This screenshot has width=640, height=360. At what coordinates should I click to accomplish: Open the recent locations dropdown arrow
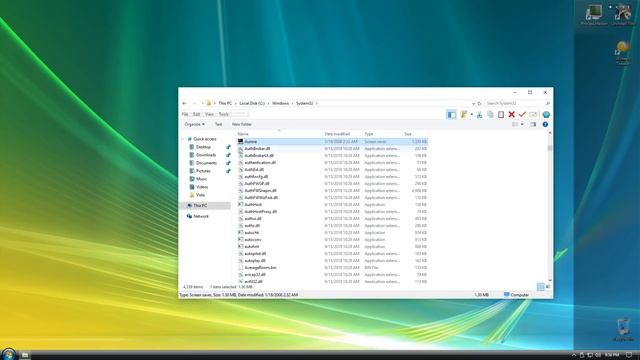click(202, 103)
